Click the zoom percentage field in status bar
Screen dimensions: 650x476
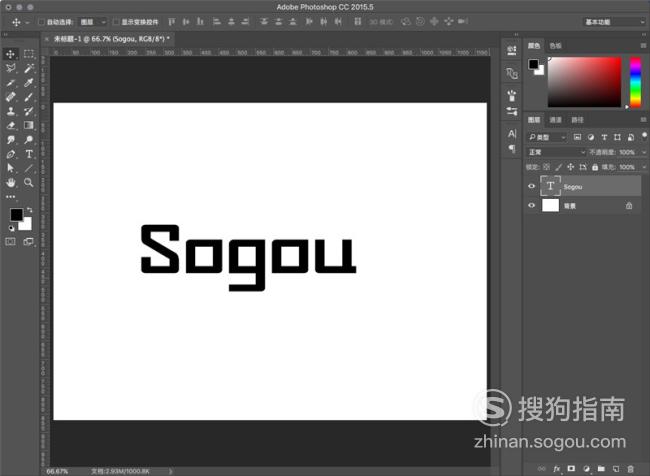point(57,471)
